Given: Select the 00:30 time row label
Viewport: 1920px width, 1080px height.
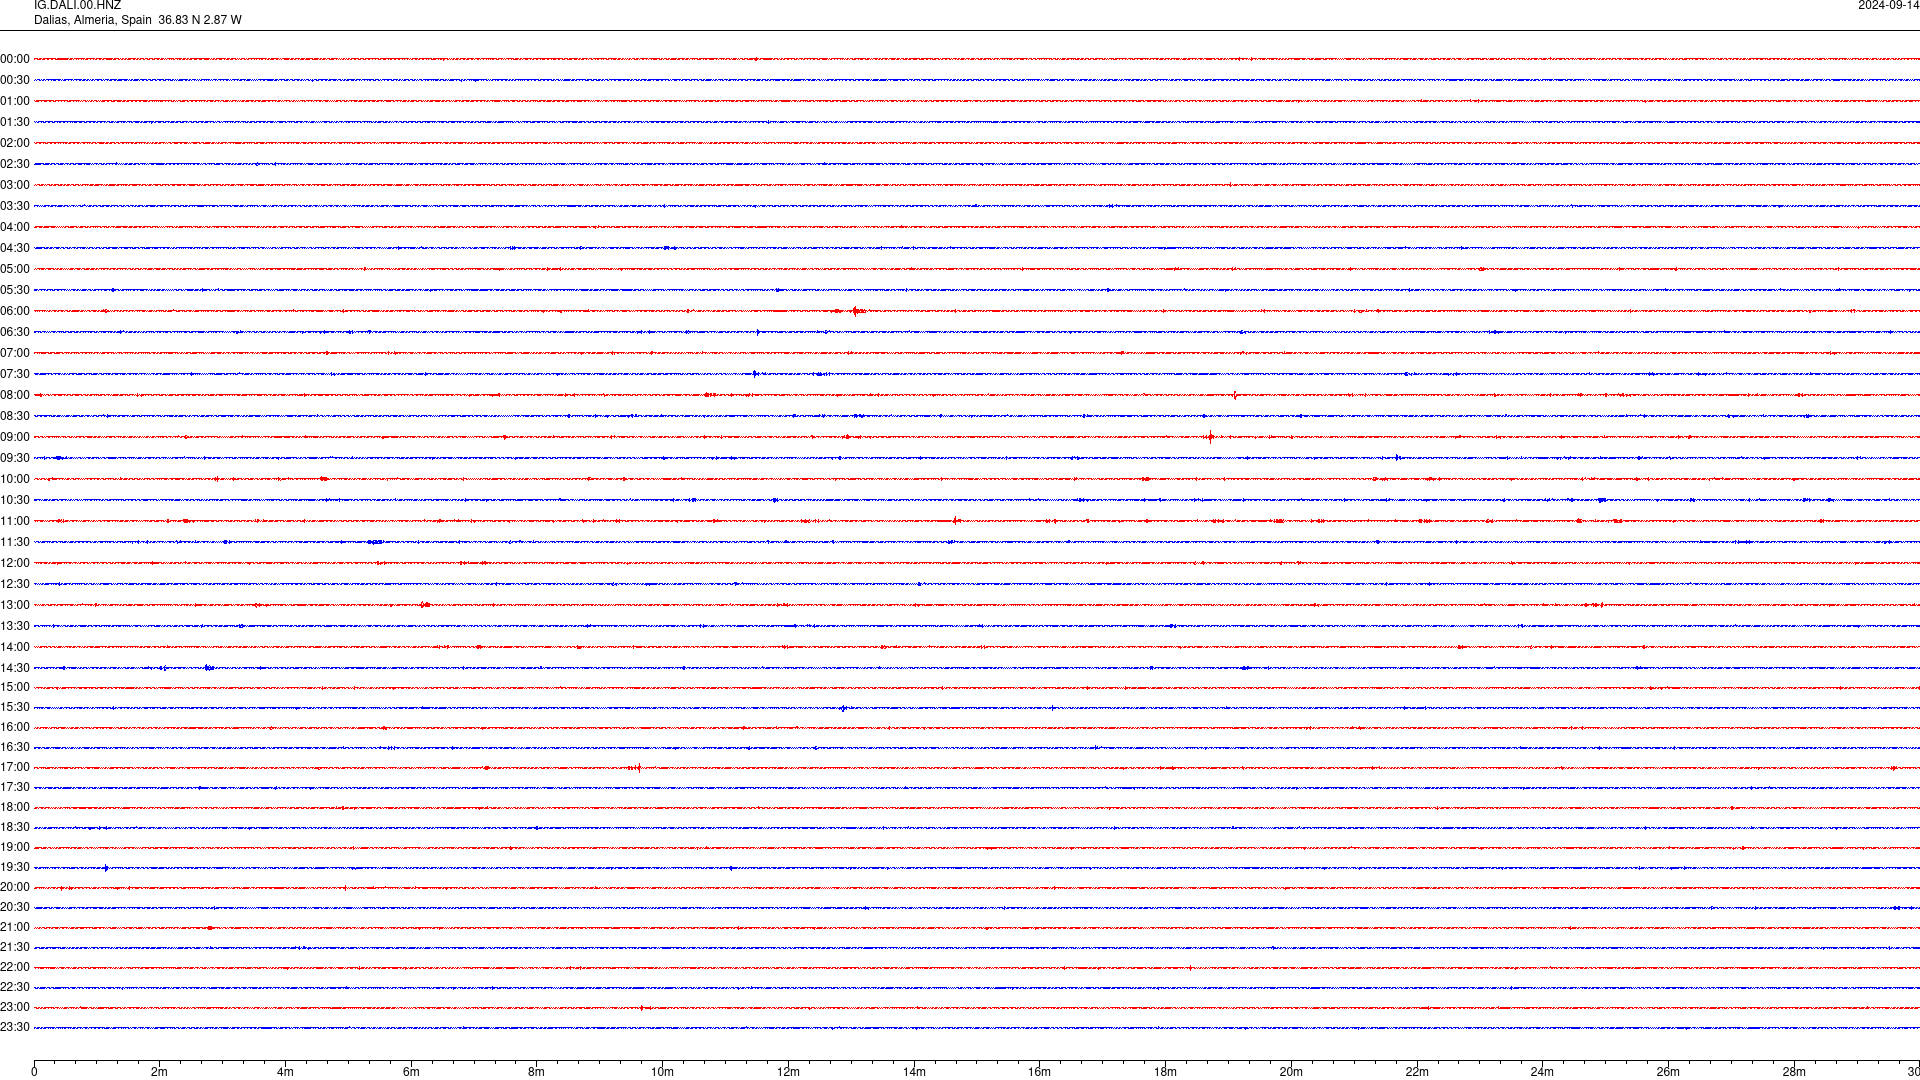Looking at the screenshot, I should point(15,80).
